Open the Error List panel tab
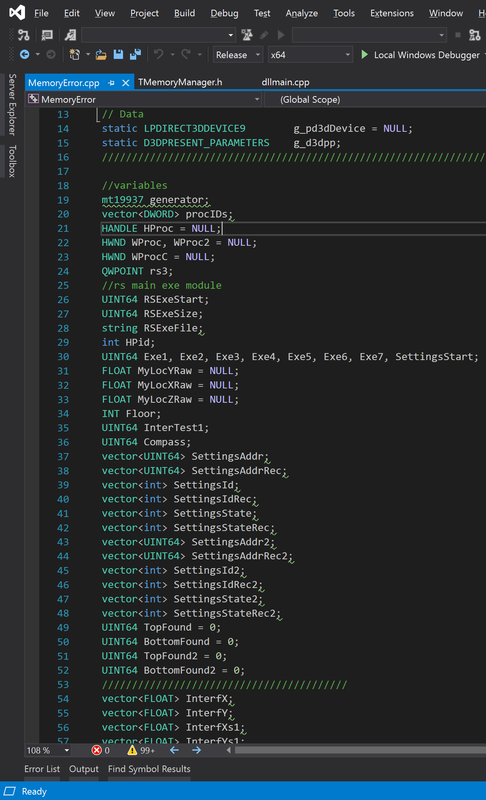This screenshot has width=486, height=800. point(42,769)
